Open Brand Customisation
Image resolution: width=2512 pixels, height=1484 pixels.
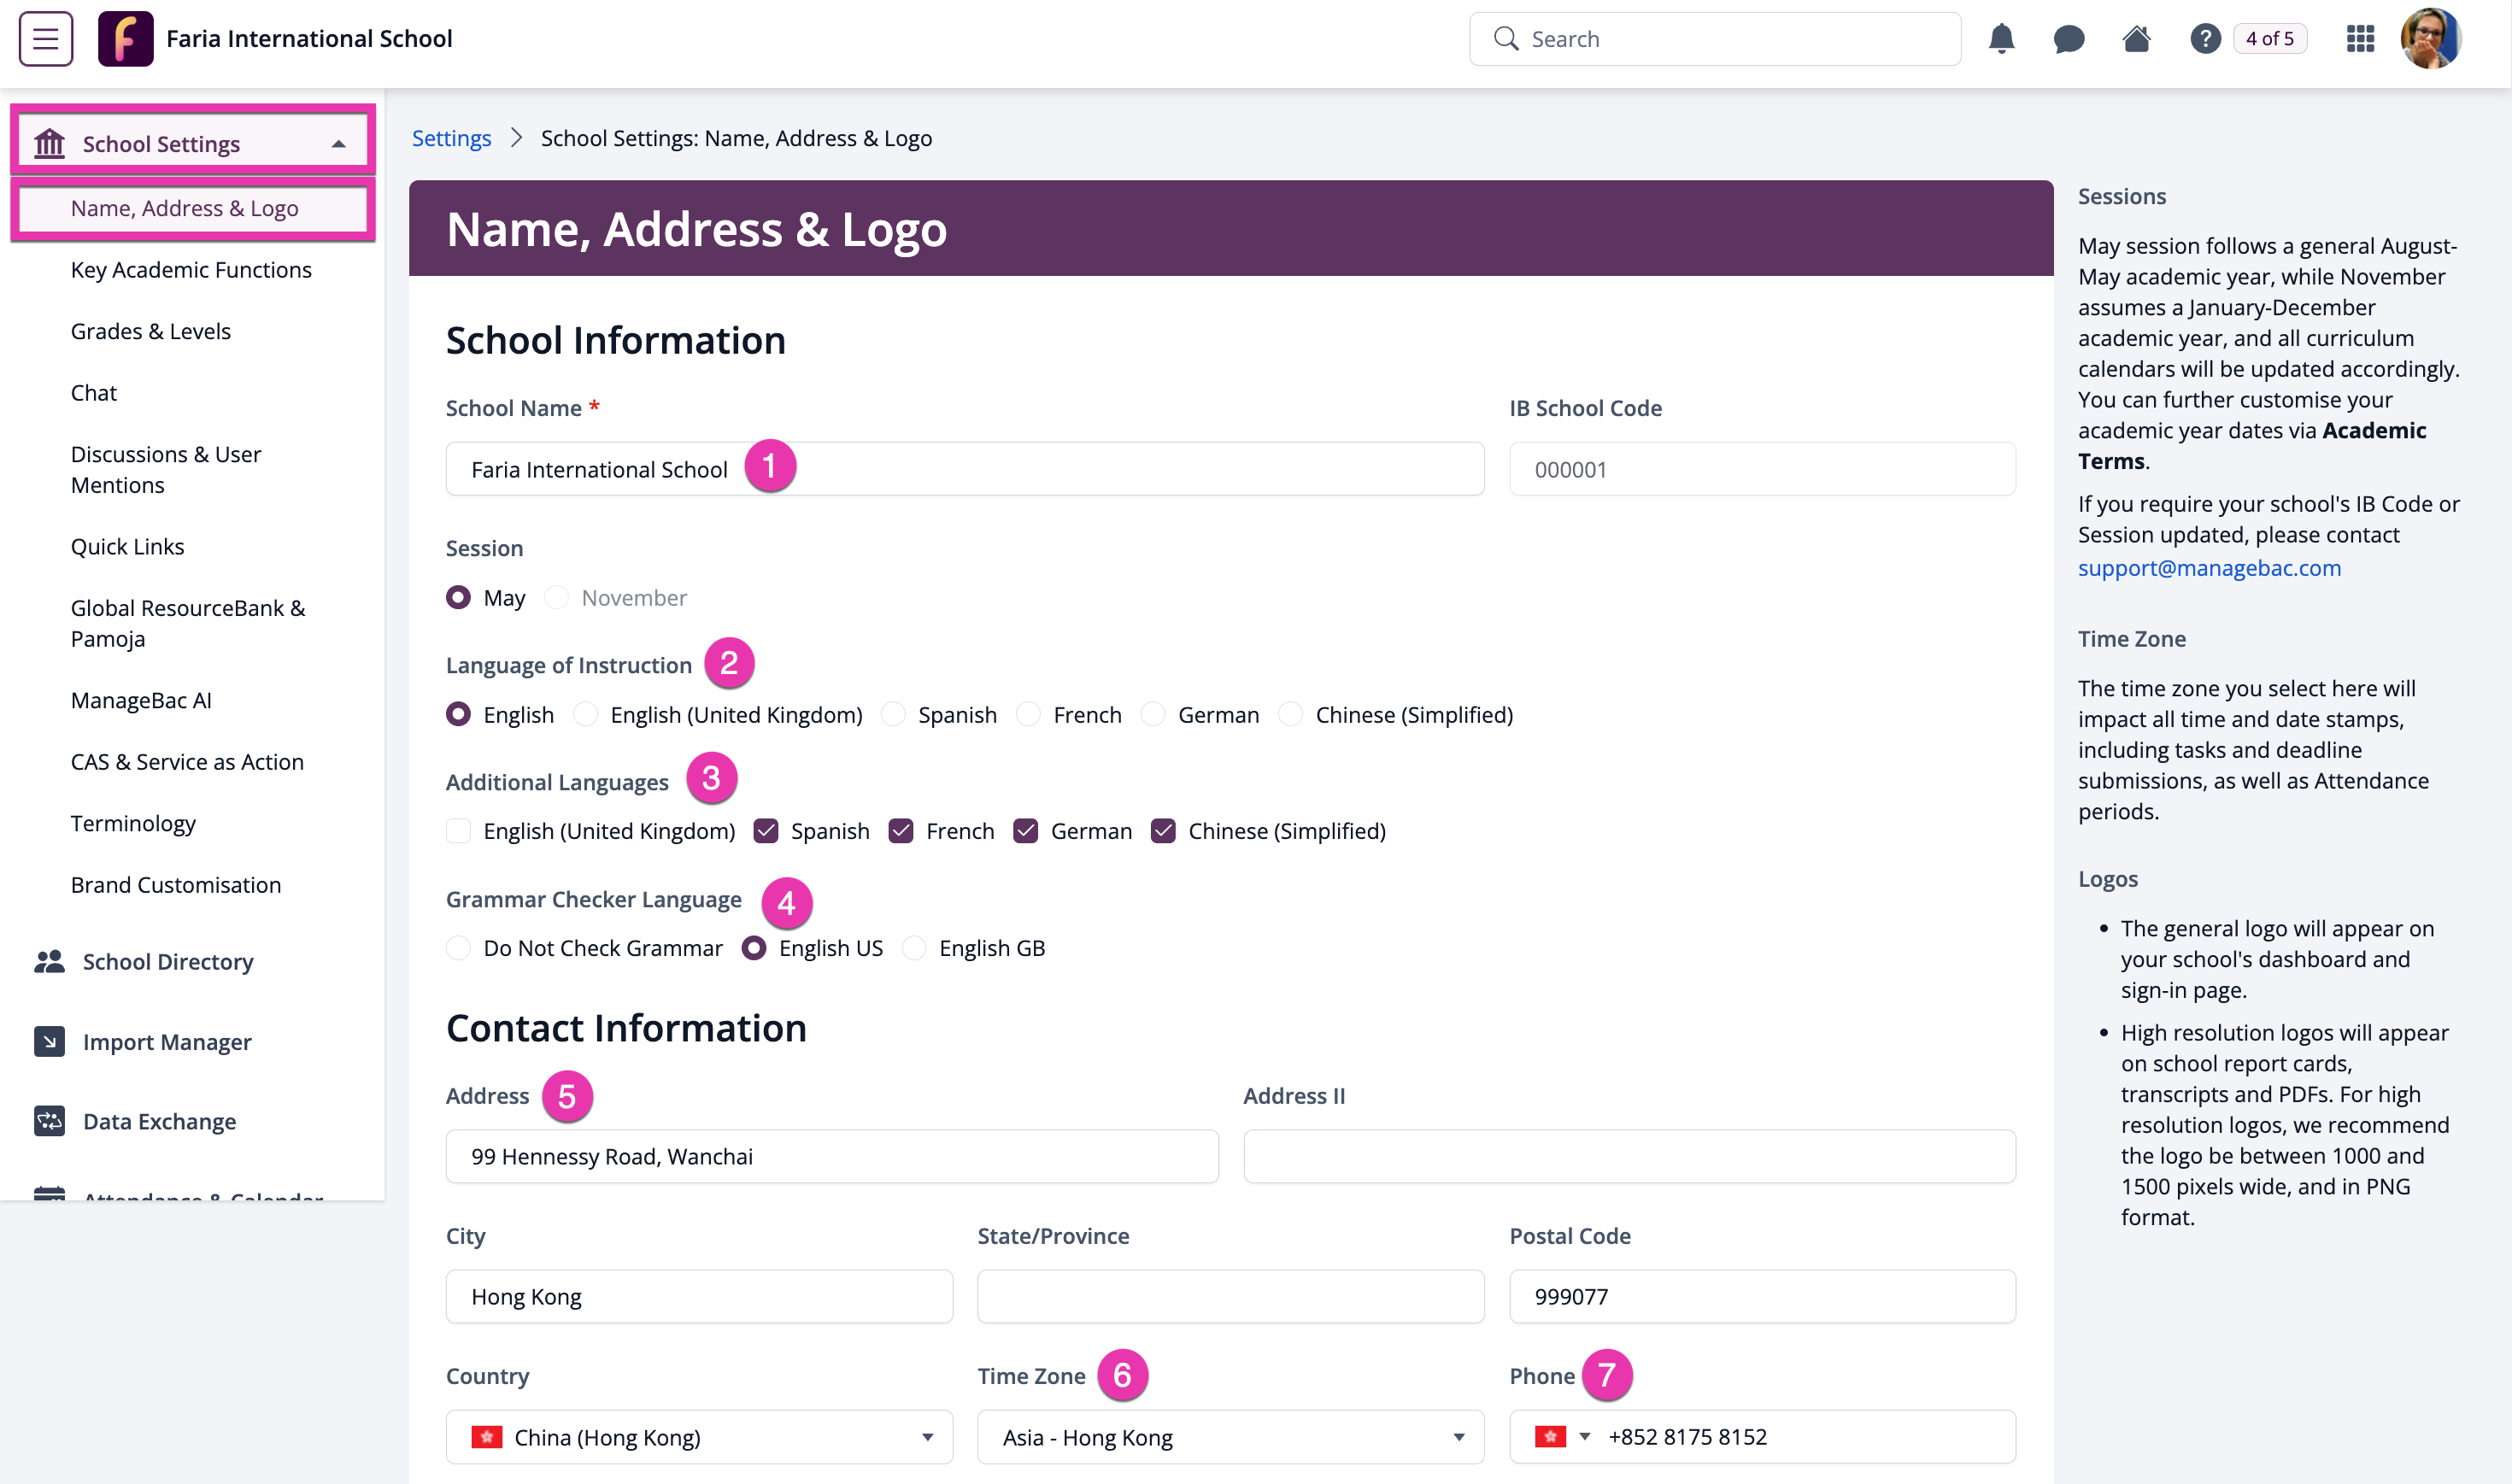pyautogui.click(x=176, y=884)
